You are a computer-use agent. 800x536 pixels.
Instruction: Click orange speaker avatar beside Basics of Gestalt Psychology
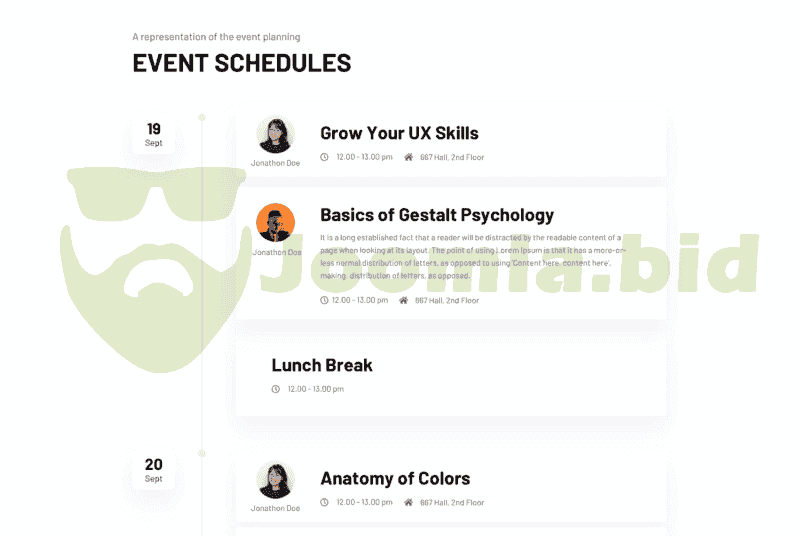pyautogui.click(x=275, y=222)
